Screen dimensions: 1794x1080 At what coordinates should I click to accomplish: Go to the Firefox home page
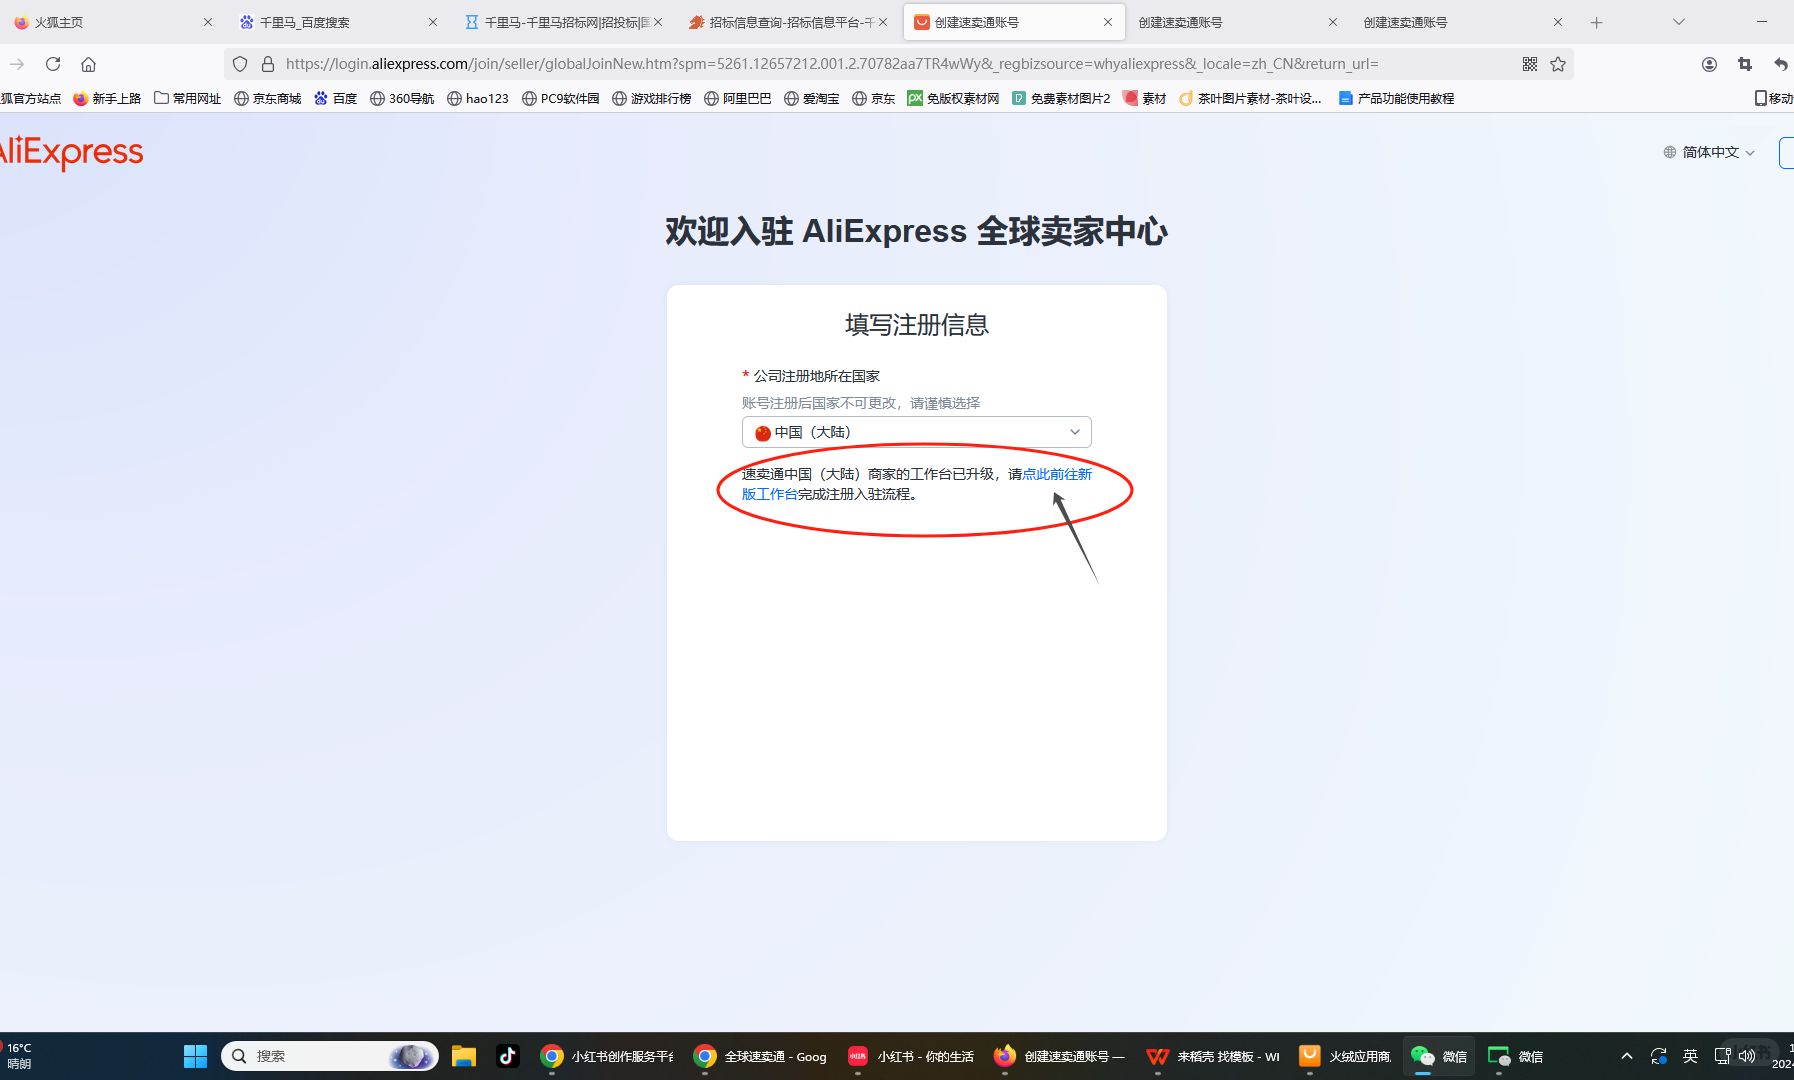click(x=88, y=64)
